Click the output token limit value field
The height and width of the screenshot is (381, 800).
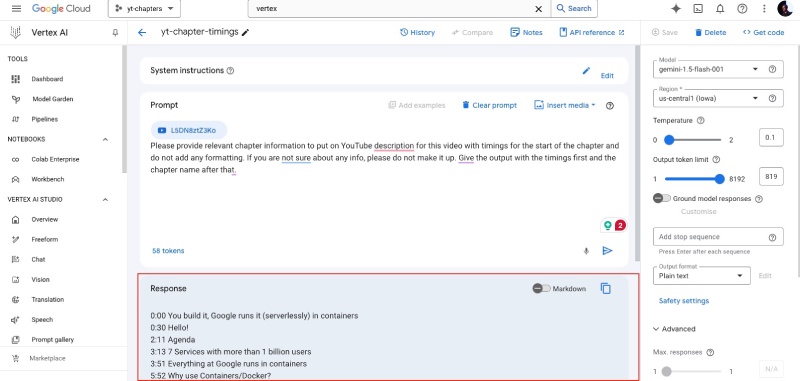771,177
